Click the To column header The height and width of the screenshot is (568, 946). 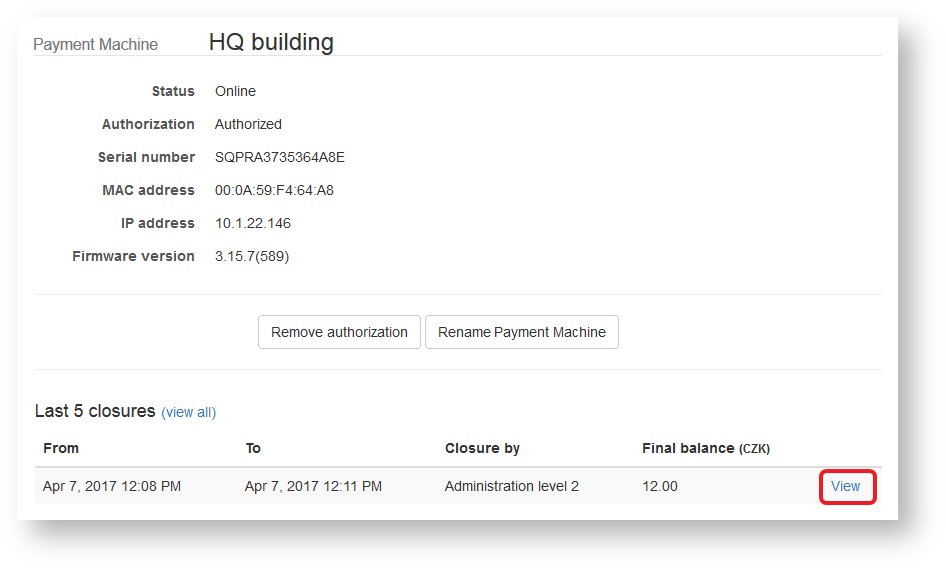click(253, 448)
